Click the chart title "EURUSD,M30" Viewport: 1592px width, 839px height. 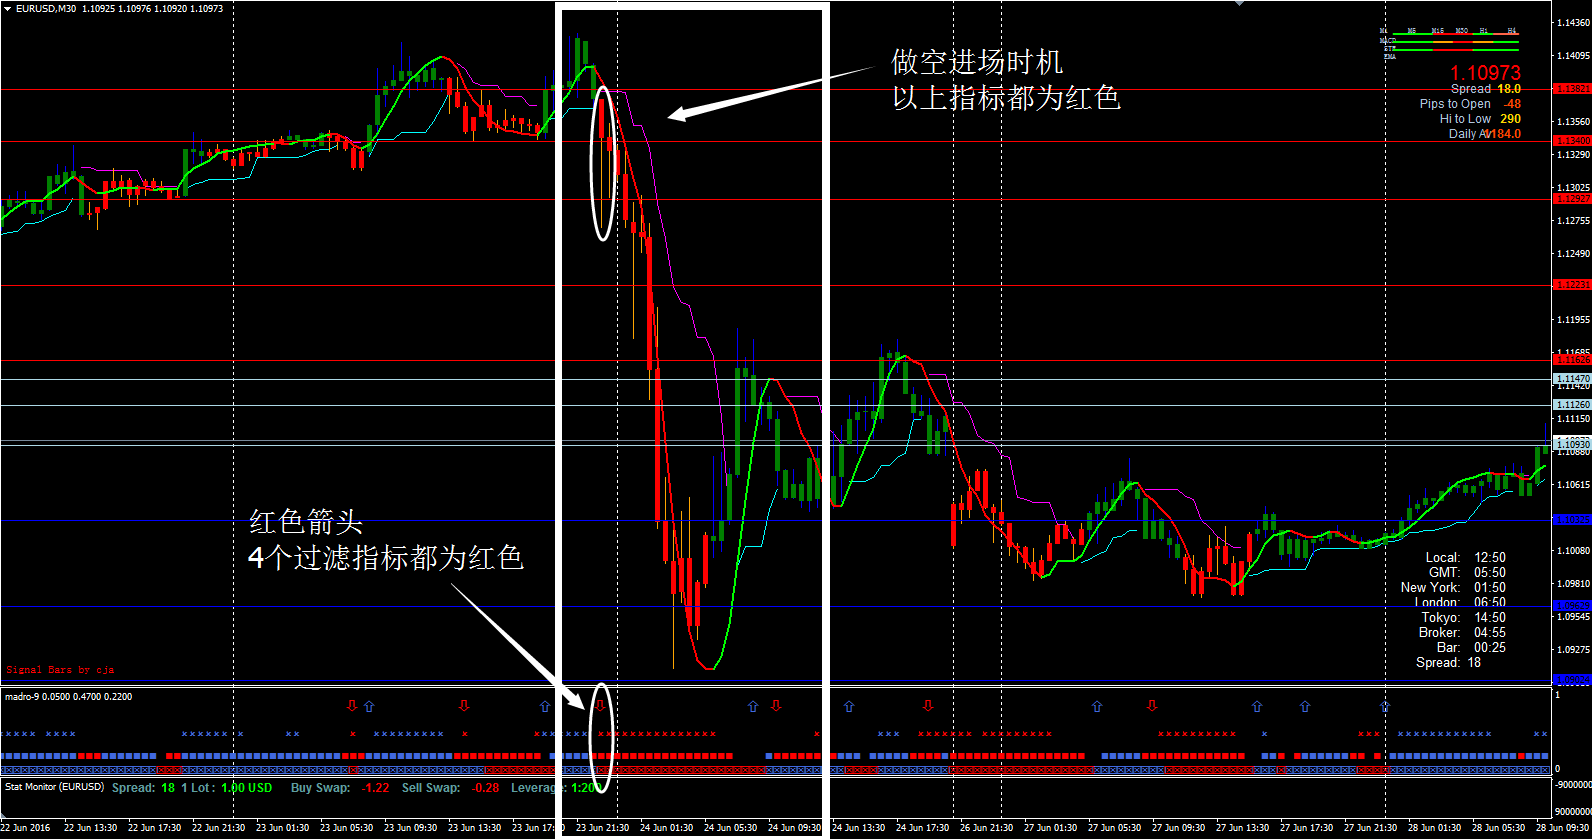click(x=46, y=8)
